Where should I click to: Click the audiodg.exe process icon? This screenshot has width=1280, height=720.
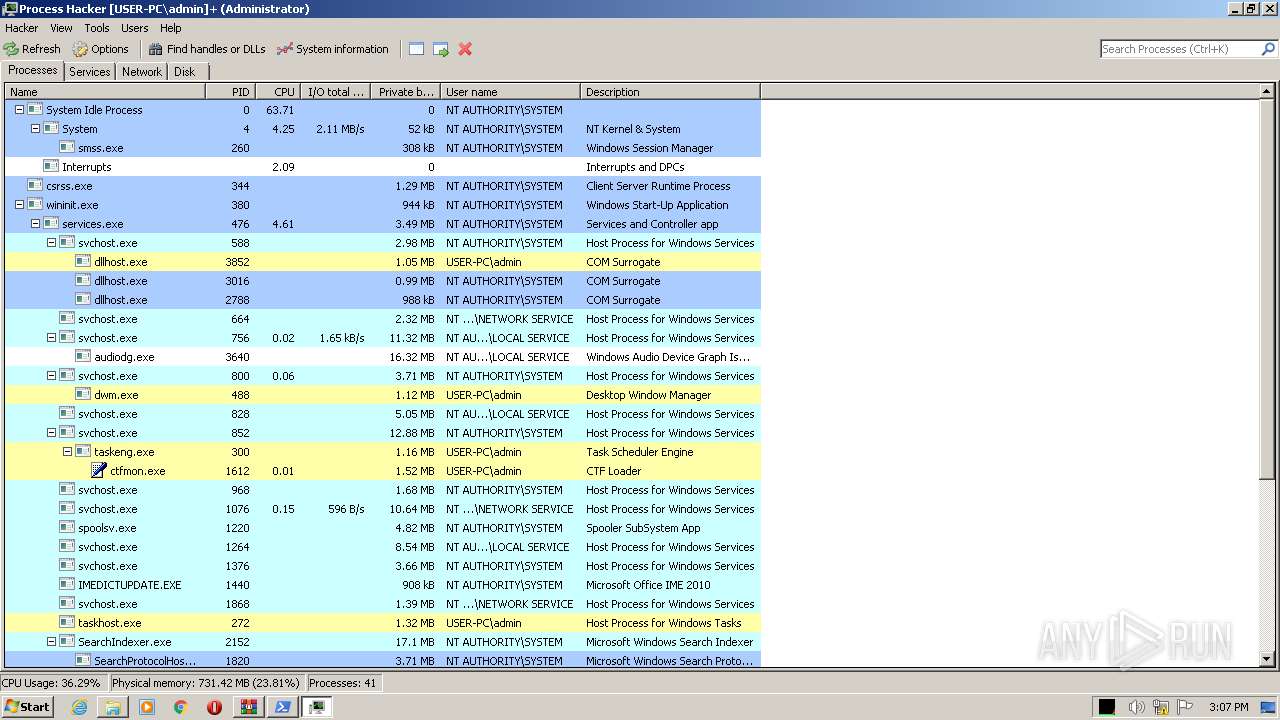(x=83, y=357)
